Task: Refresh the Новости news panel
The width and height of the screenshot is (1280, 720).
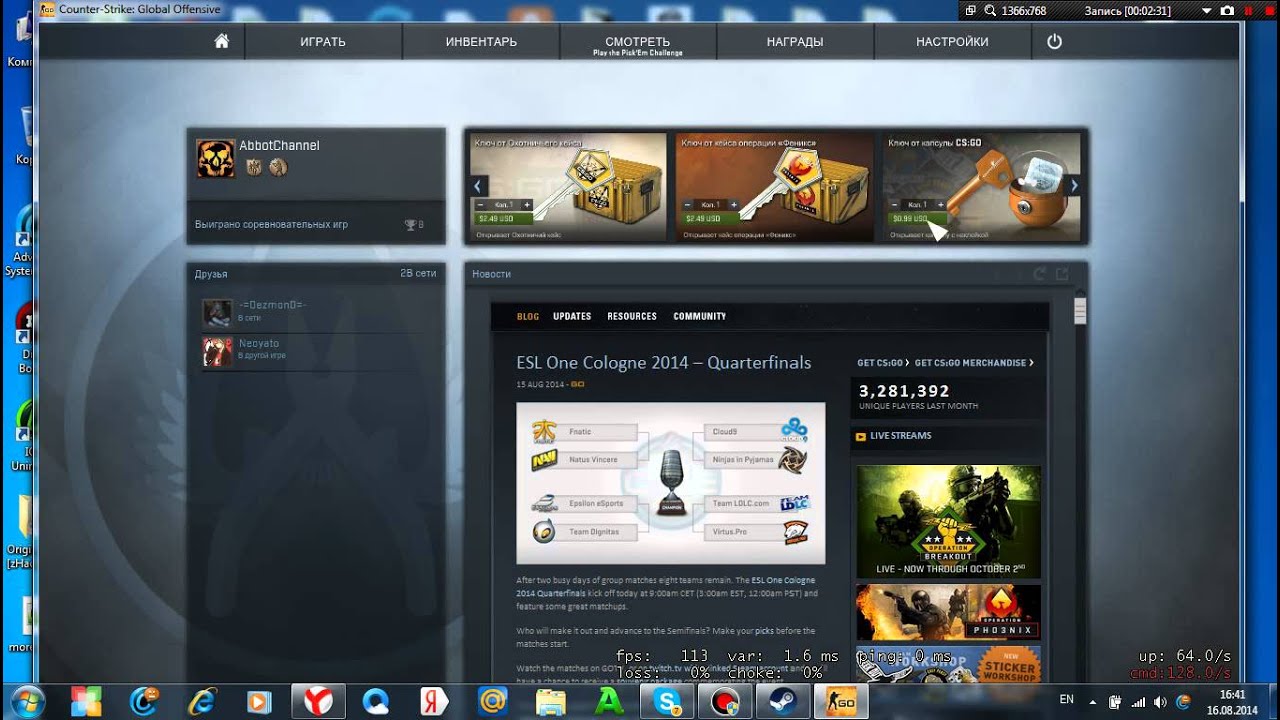Action: (1040, 274)
